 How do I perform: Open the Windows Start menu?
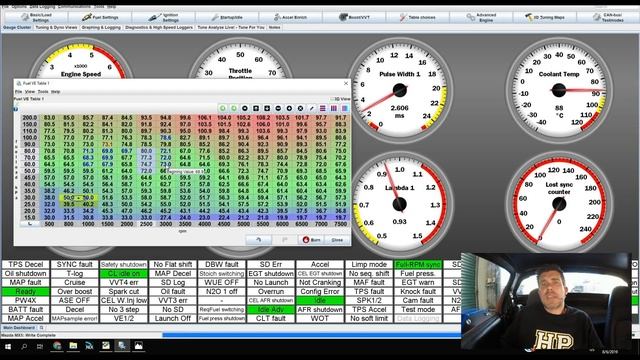coord(8,347)
